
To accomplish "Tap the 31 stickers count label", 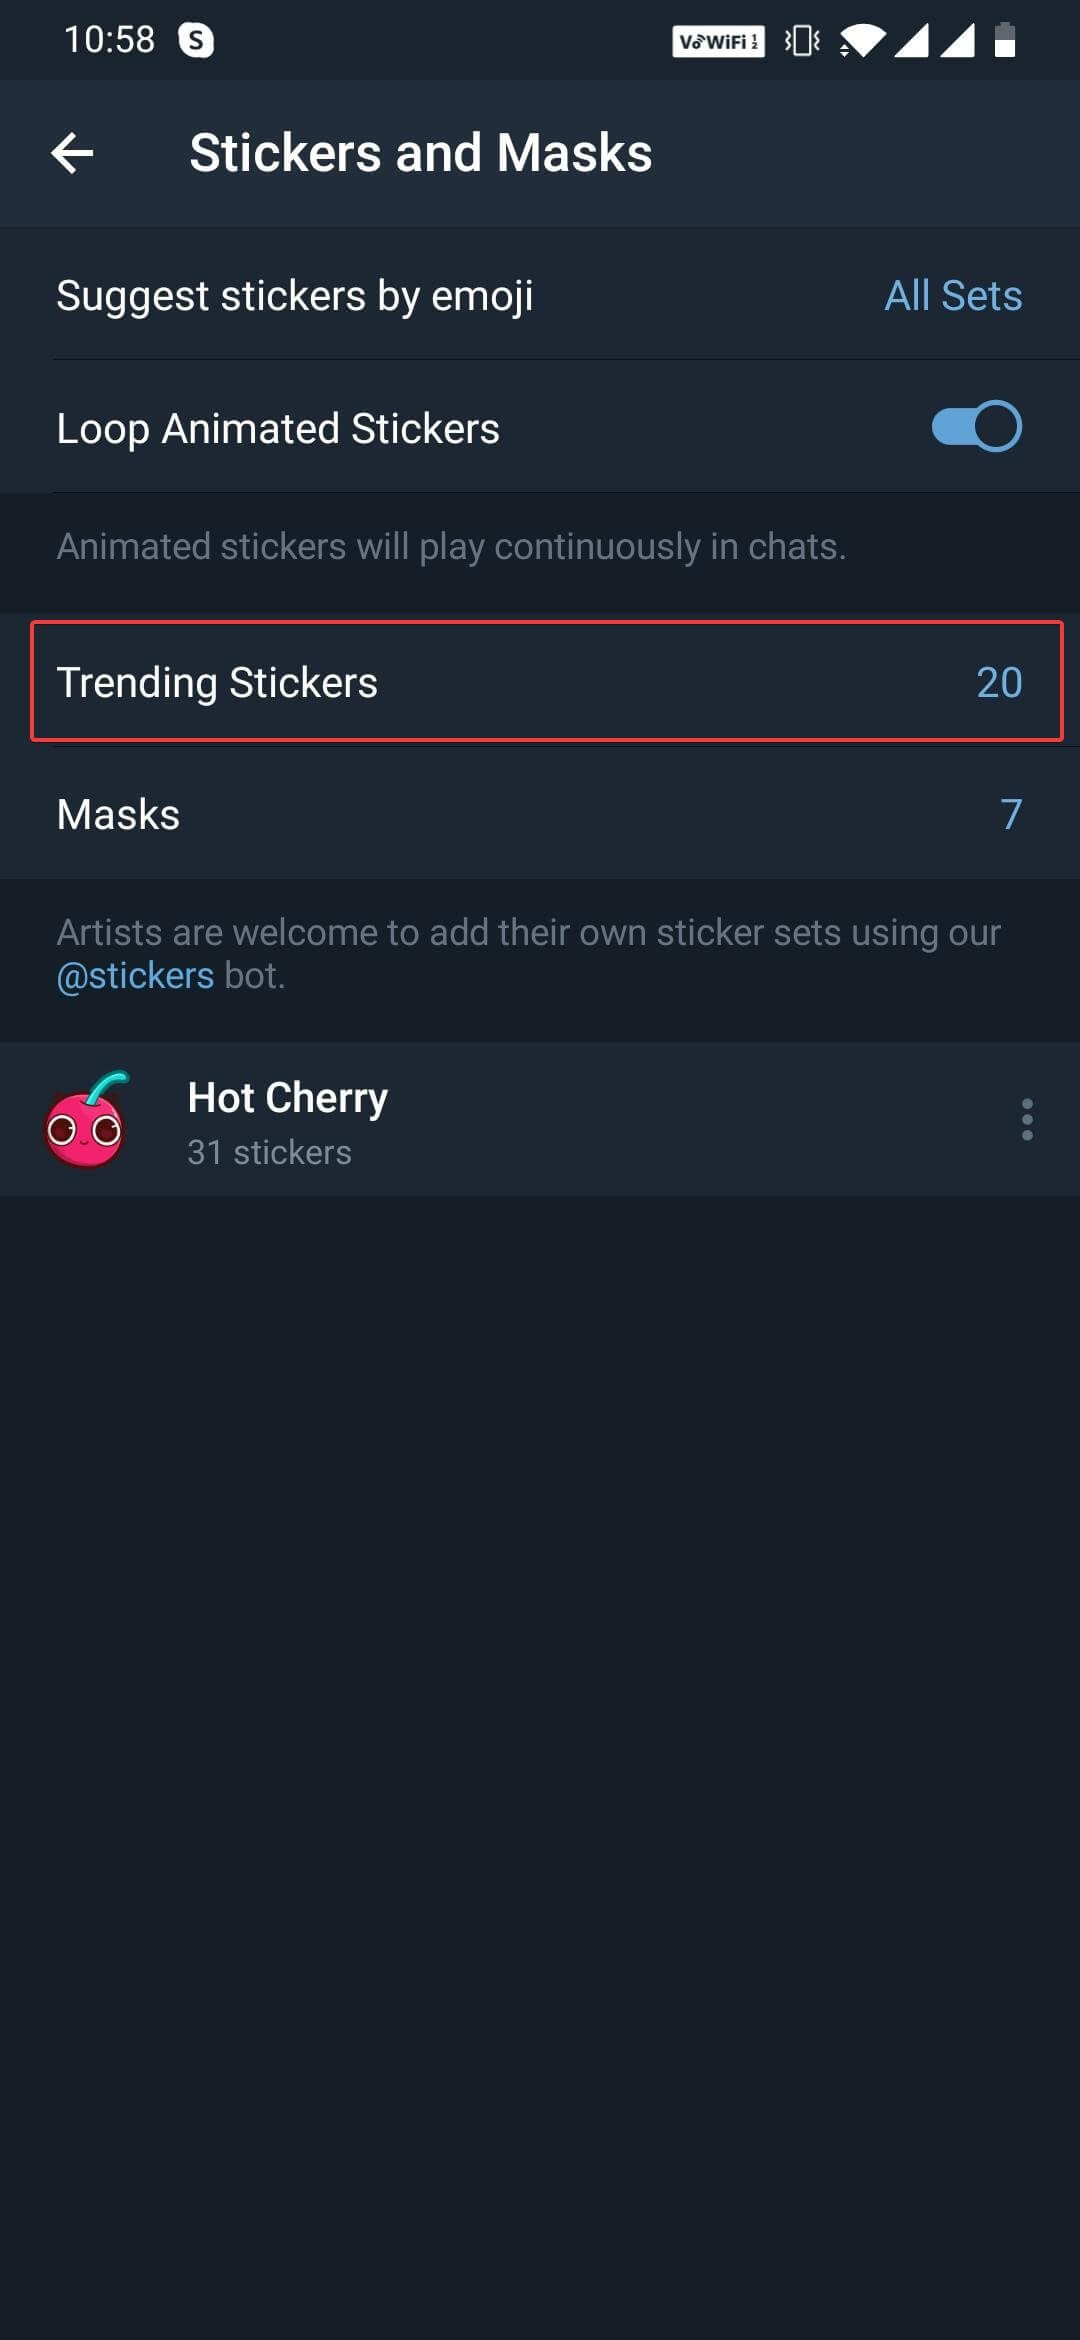I will [x=268, y=1152].
